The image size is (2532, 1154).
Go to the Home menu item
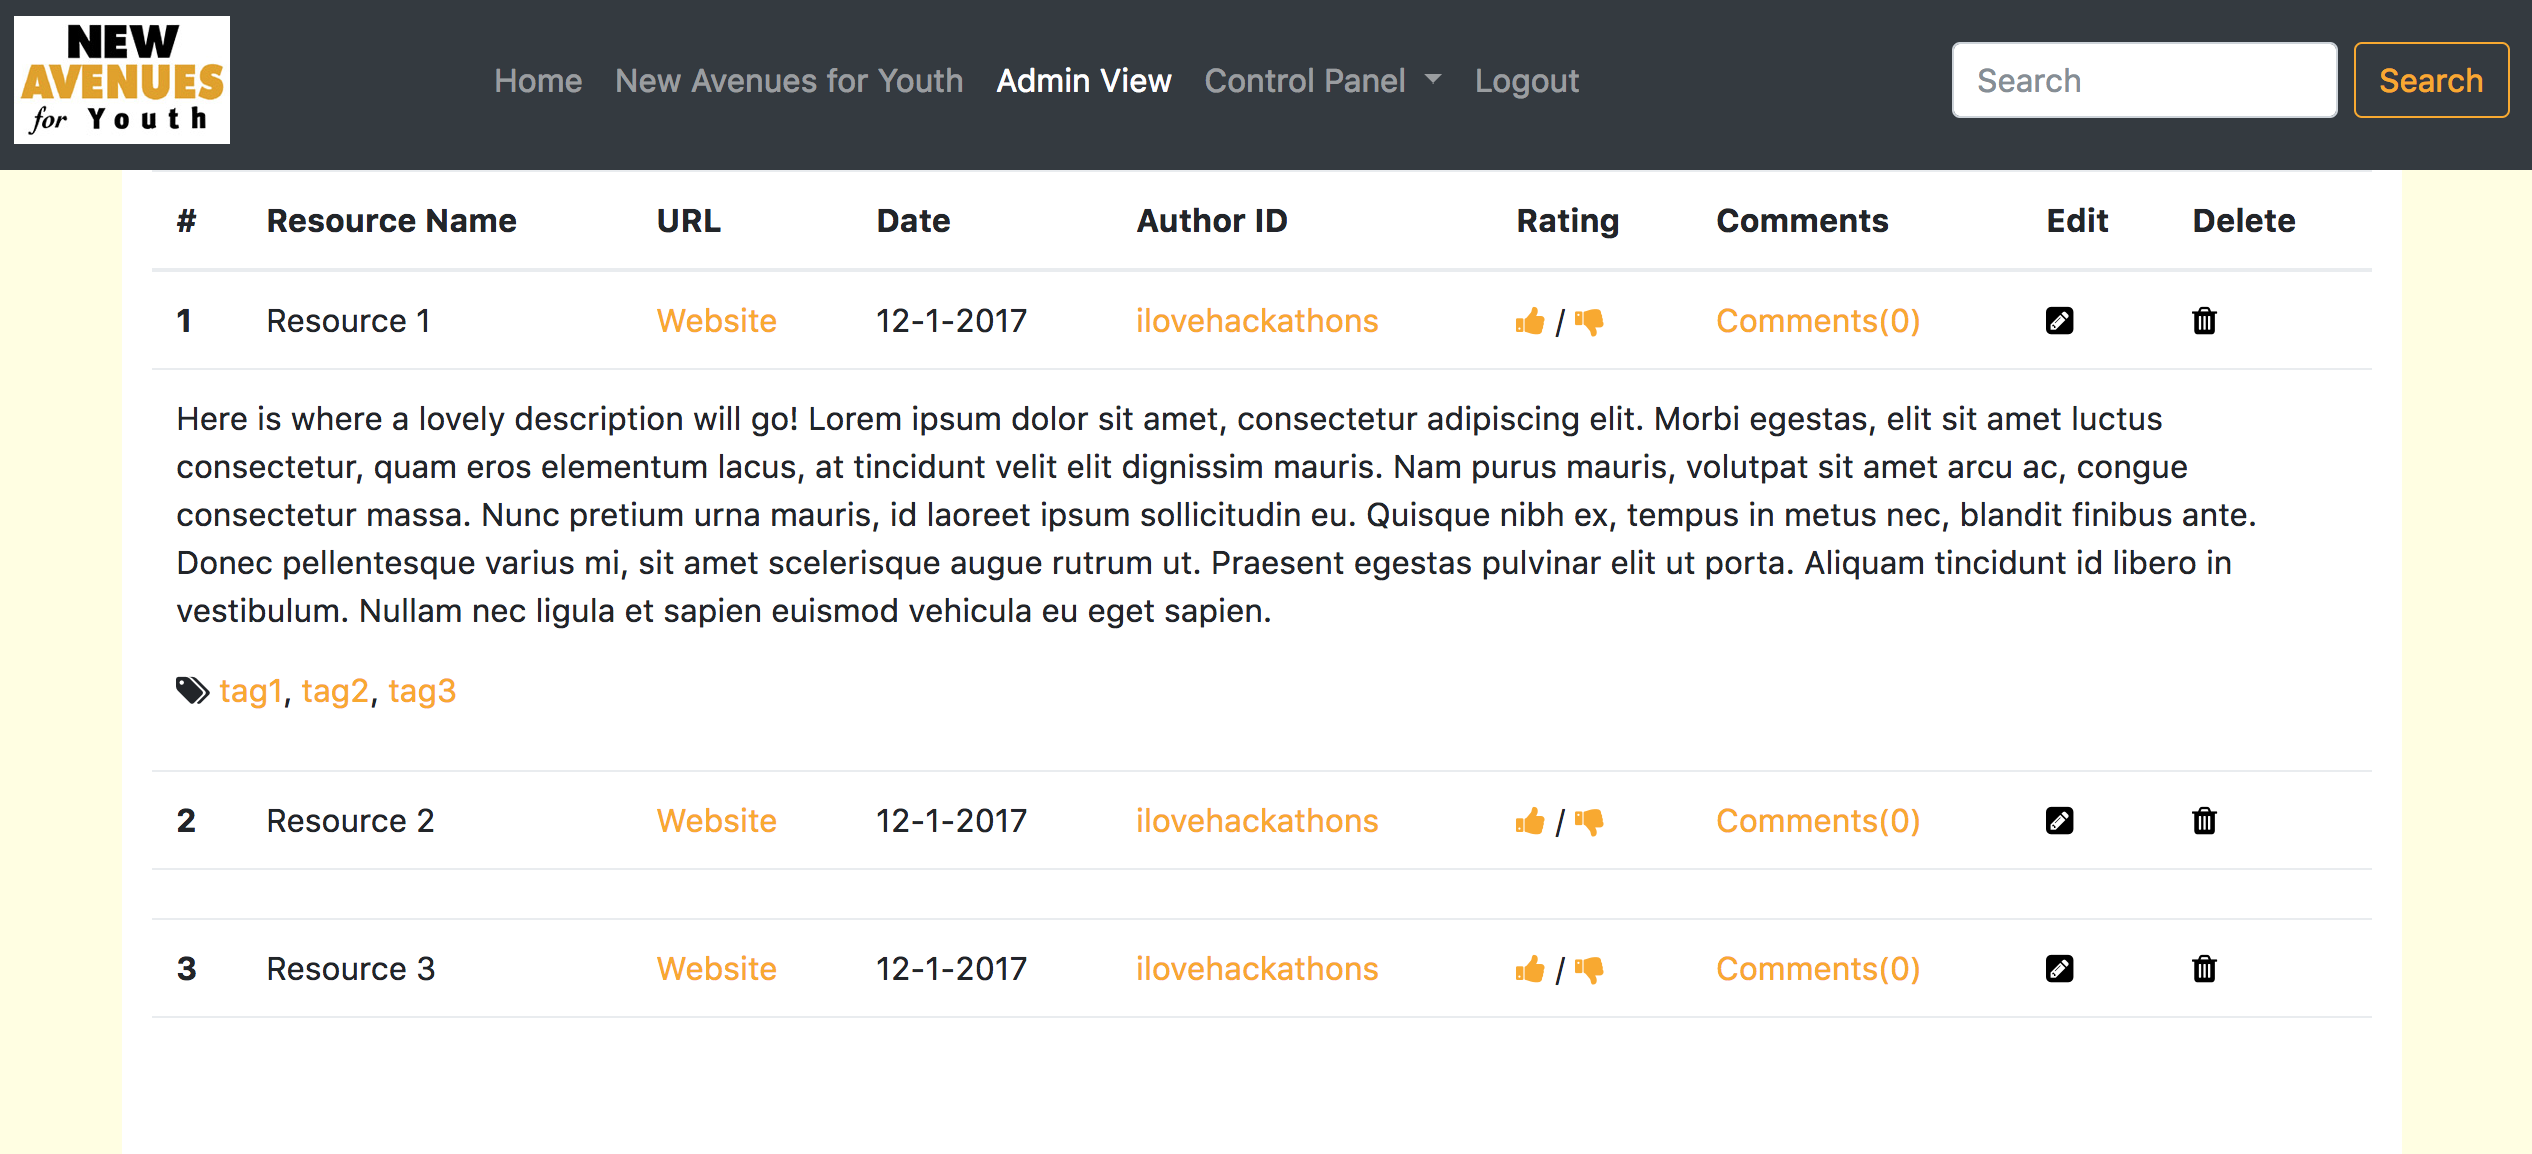[538, 81]
